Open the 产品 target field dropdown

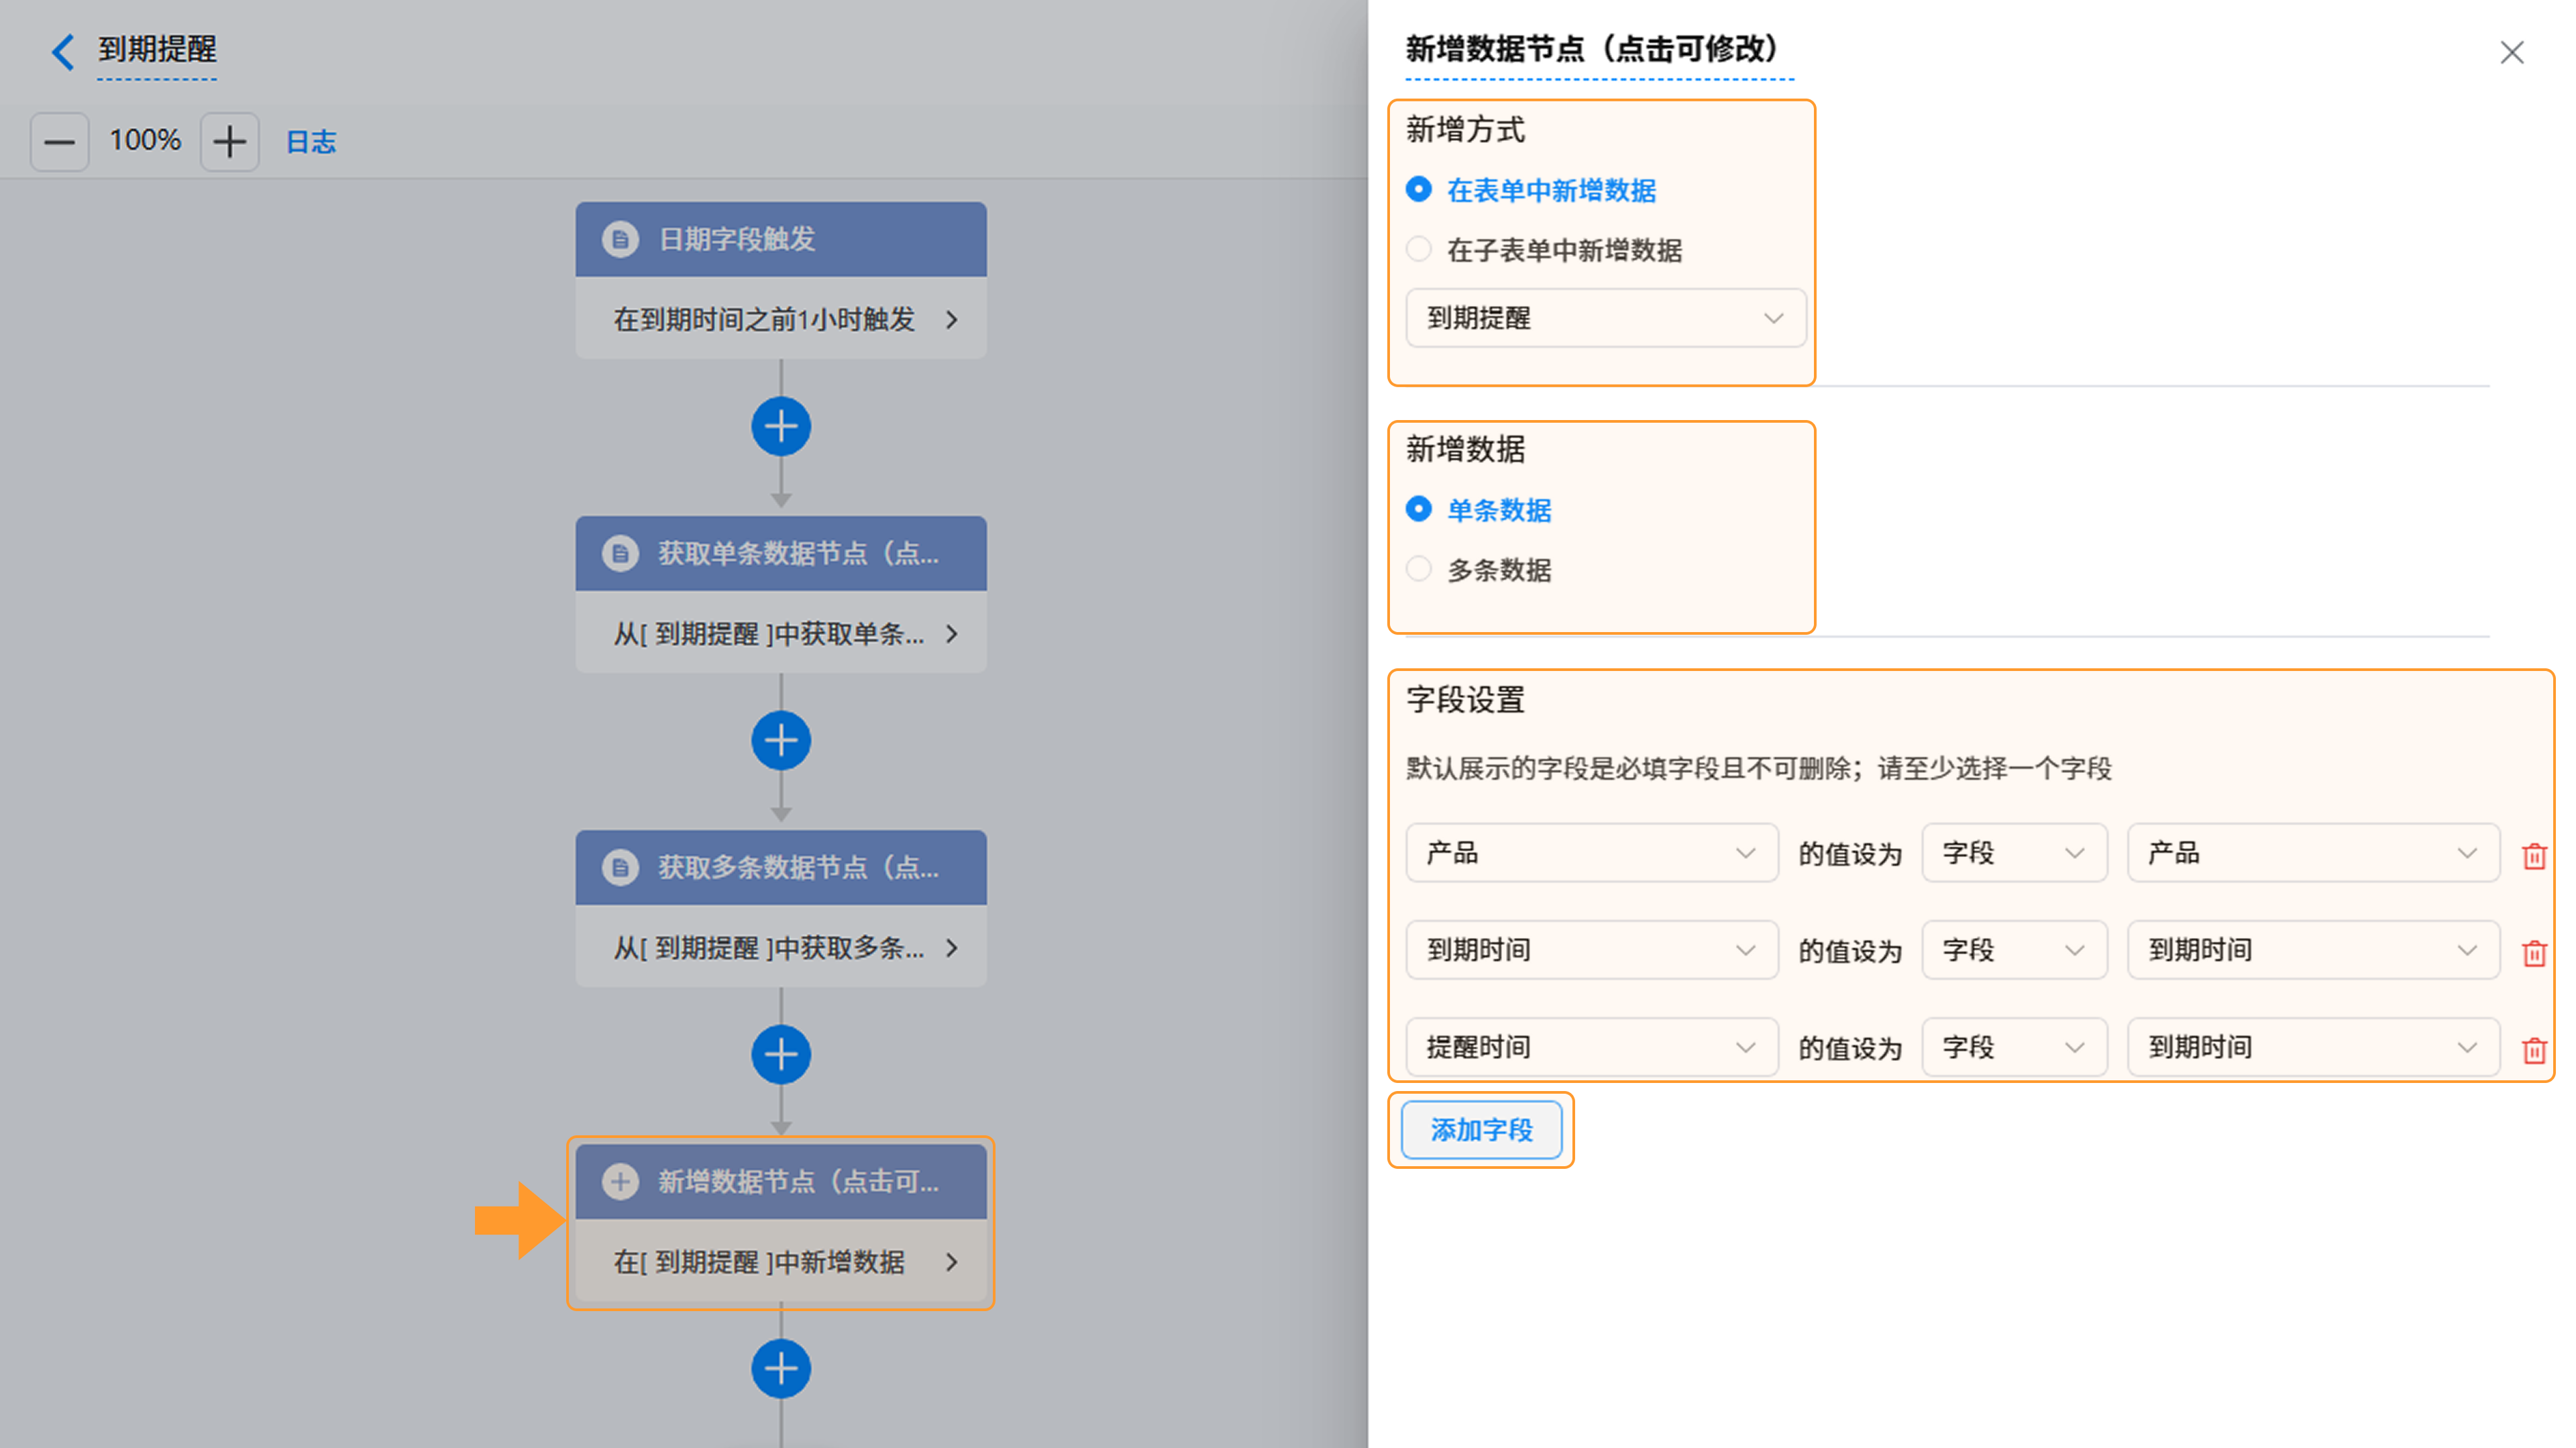1592,853
